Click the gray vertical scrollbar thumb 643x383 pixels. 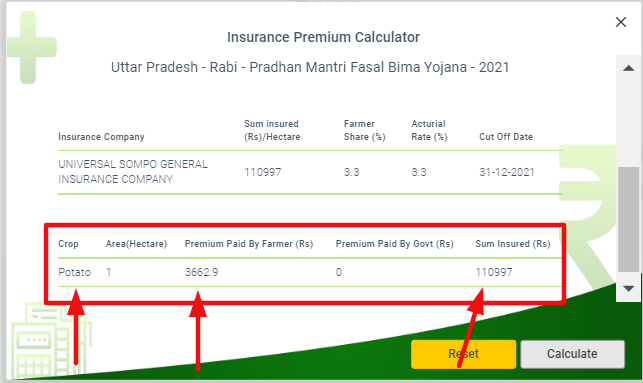(629, 219)
